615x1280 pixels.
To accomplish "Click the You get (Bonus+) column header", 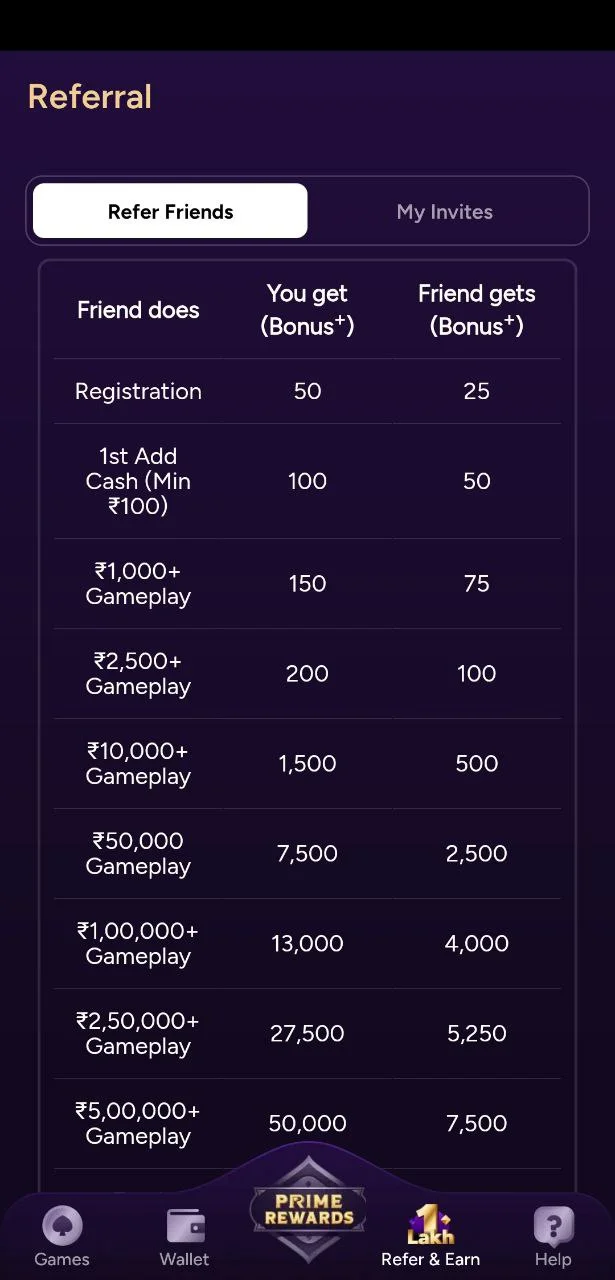I will (x=307, y=310).
